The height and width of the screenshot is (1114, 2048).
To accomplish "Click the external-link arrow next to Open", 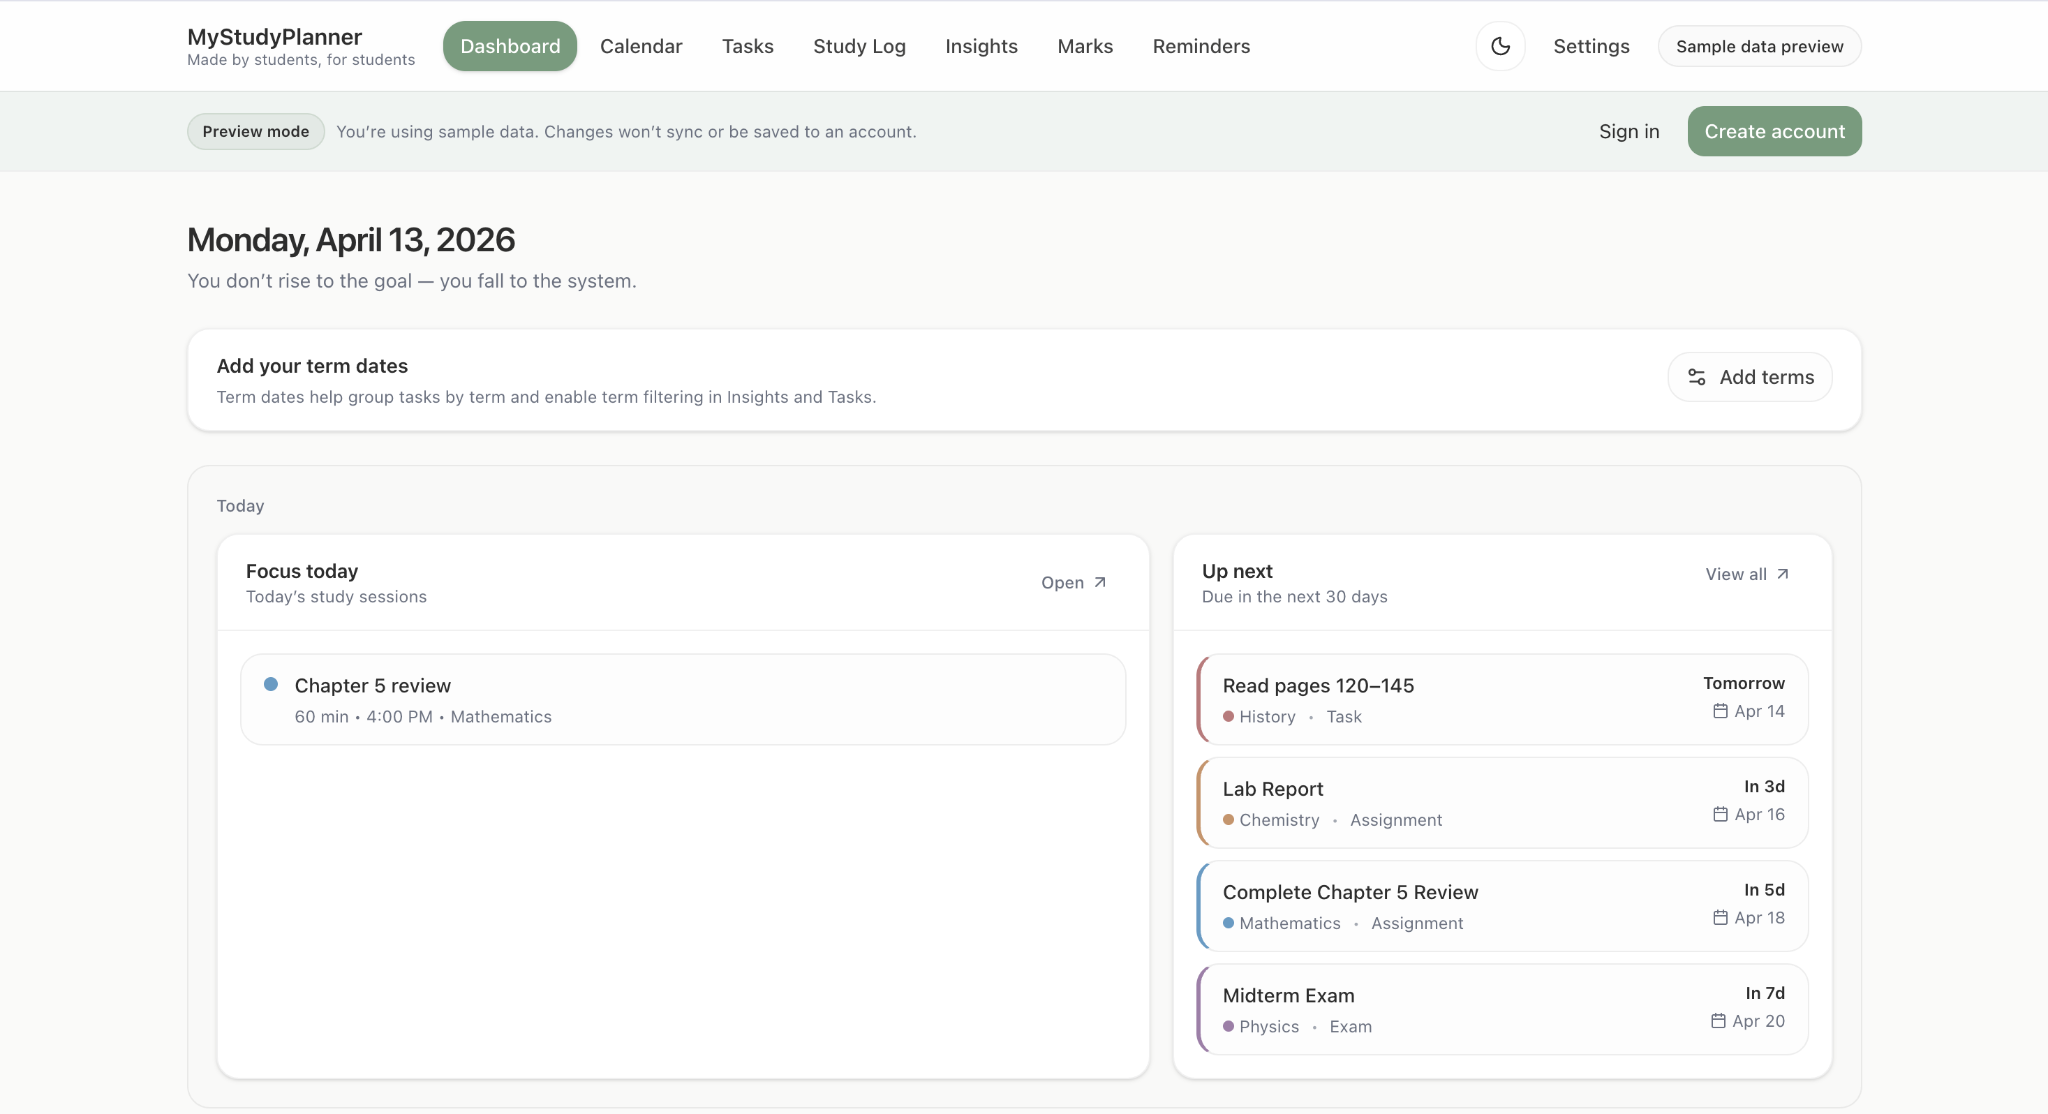I will [x=1099, y=581].
